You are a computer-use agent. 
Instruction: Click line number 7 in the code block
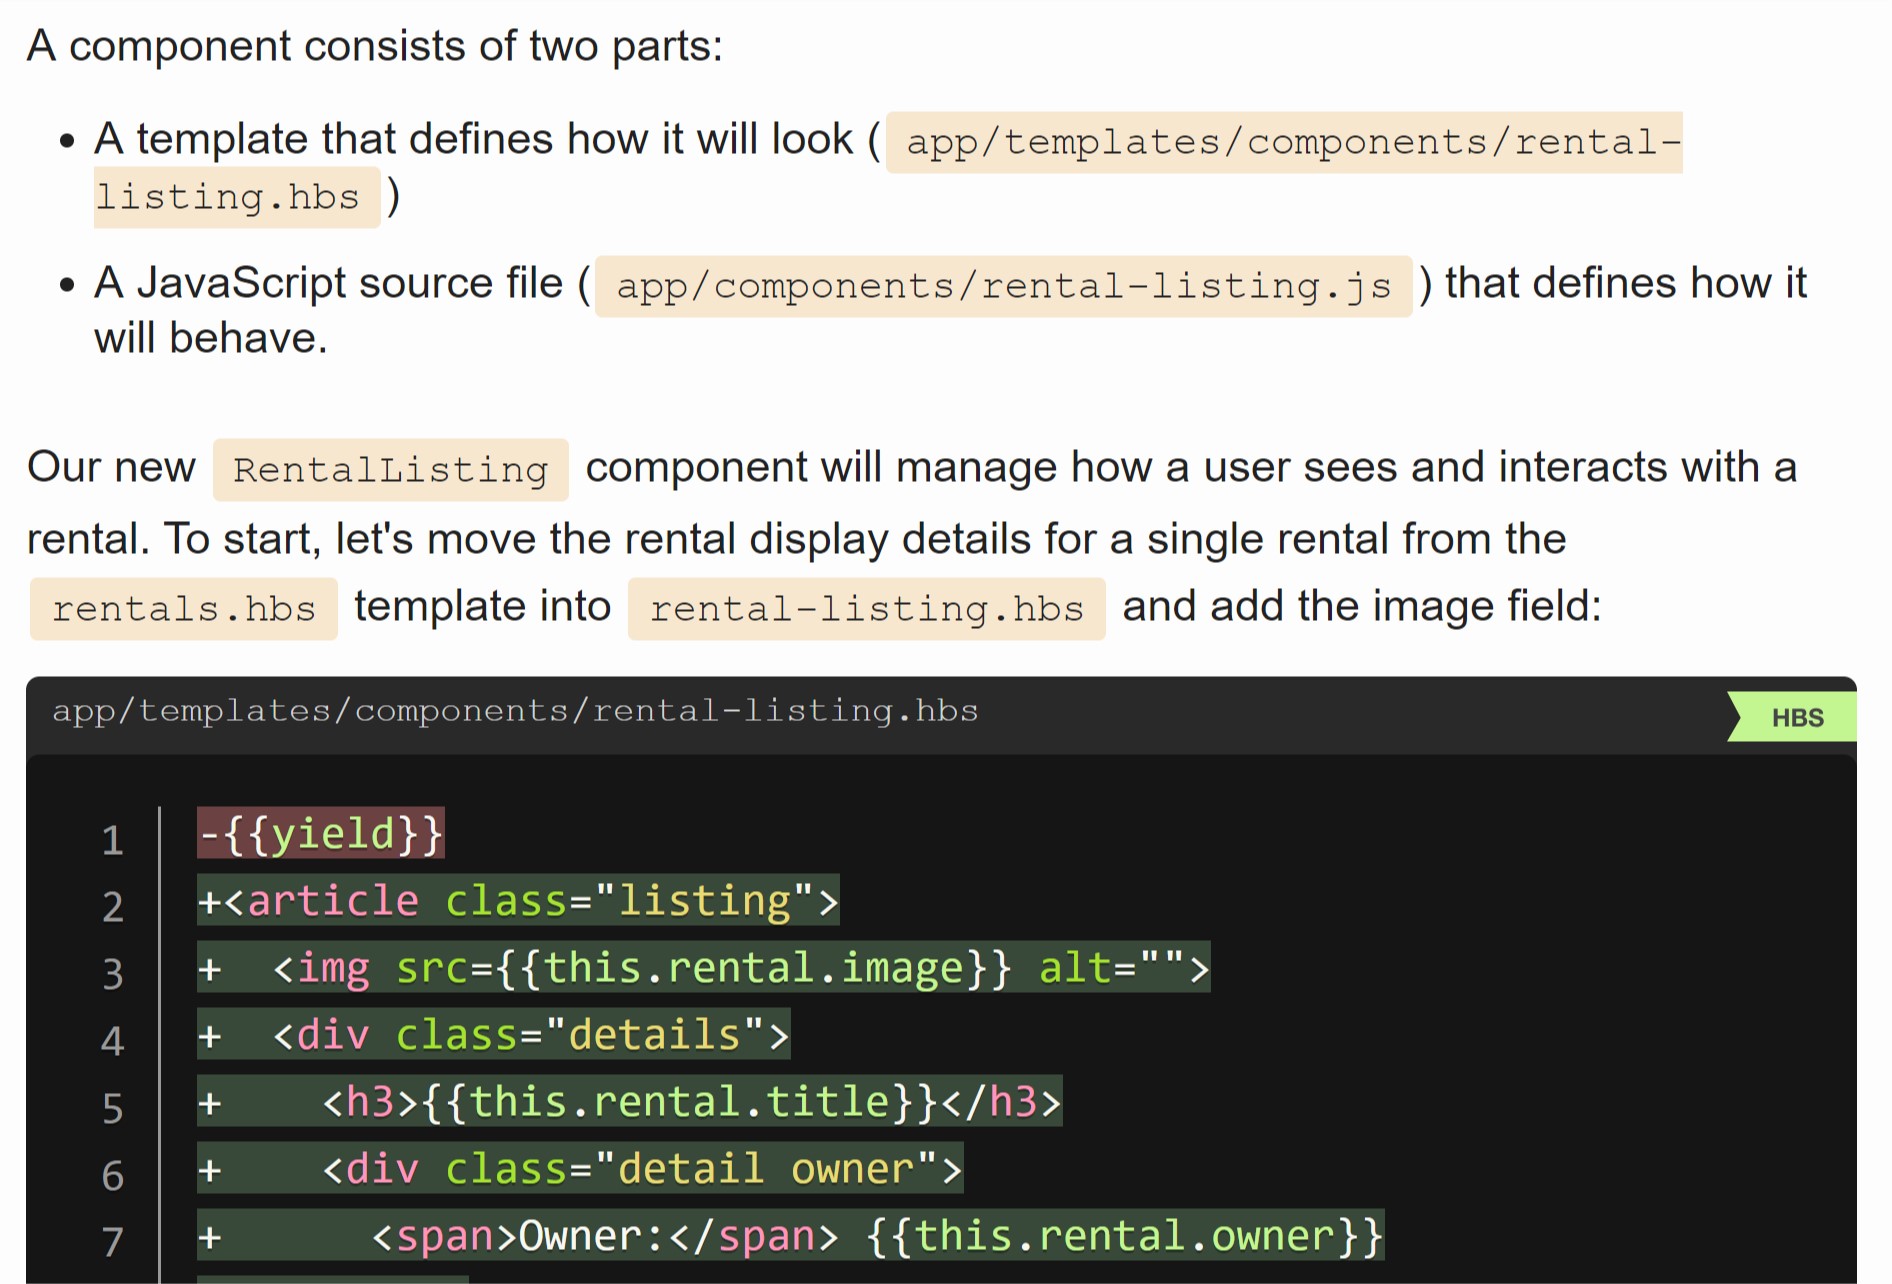pyautogui.click(x=112, y=1242)
